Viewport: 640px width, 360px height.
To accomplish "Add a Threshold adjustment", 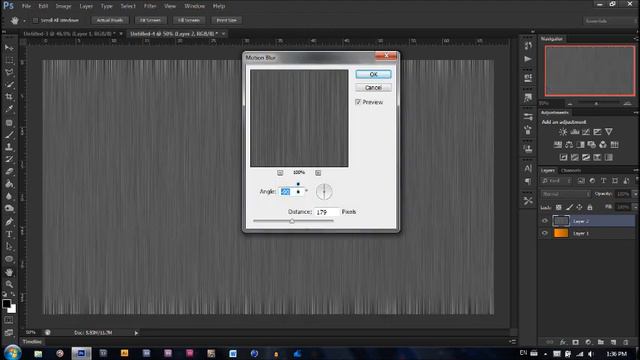I will pyautogui.click(x=586, y=157).
